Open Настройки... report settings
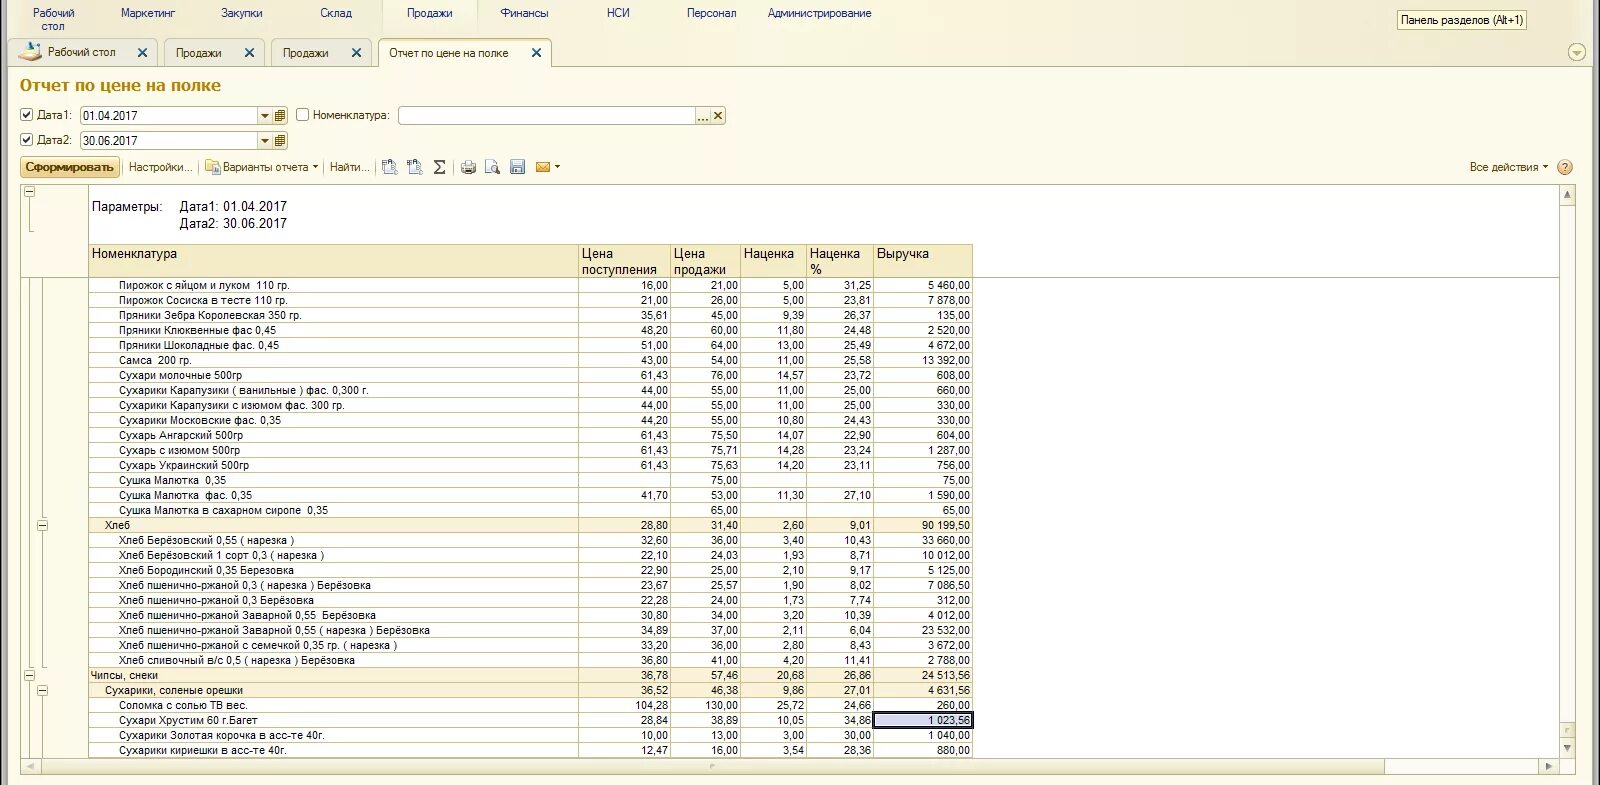 [160, 167]
